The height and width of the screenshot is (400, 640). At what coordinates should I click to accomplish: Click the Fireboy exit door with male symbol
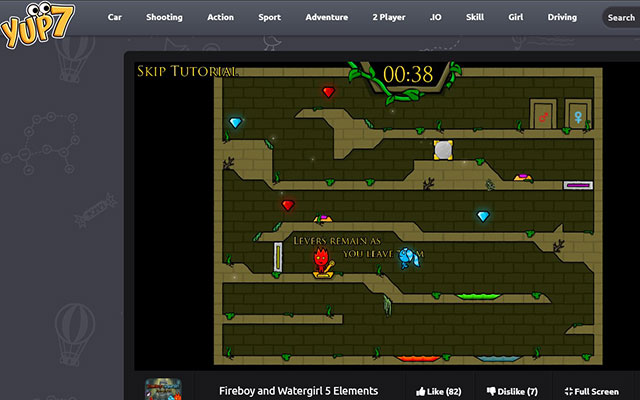(543, 114)
